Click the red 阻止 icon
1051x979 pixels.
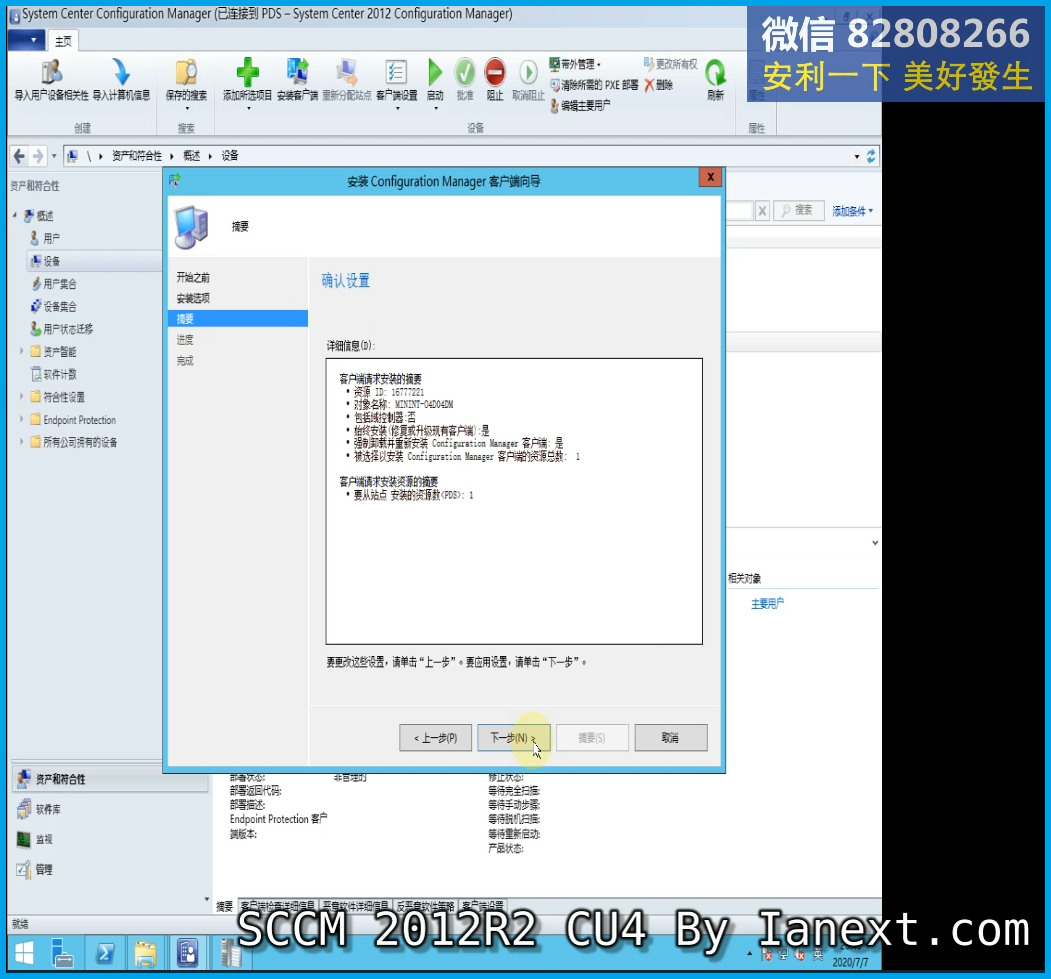click(495, 72)
